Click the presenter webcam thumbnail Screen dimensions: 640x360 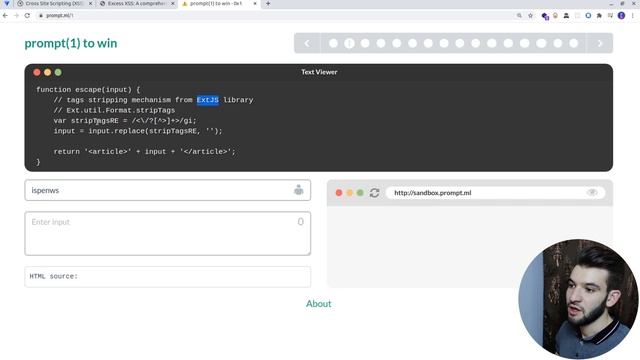pyautogui.click(x=578, y=299)
